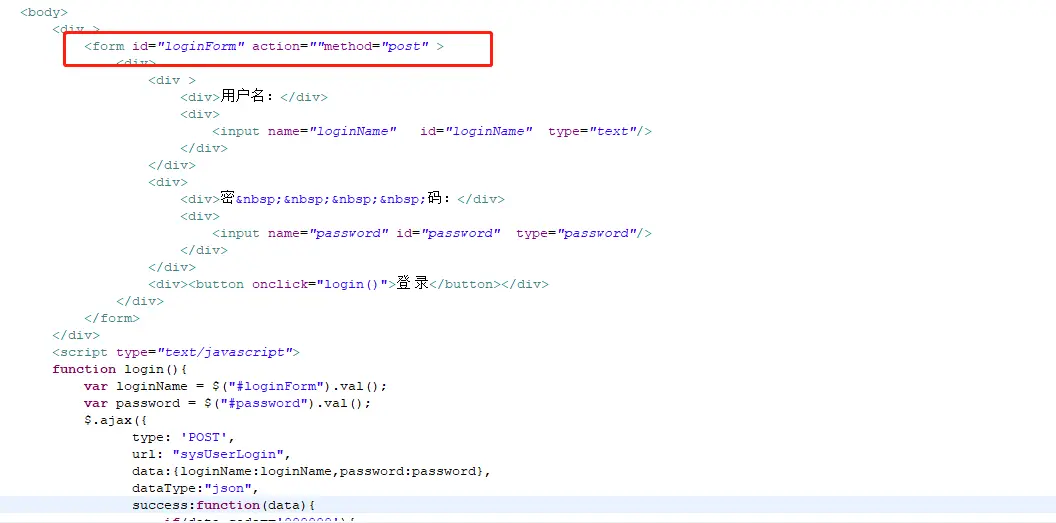The height and width of the screenshot is (523, 1056).
Task: Click the success:function(data){ line
Action: pos(224,505)
